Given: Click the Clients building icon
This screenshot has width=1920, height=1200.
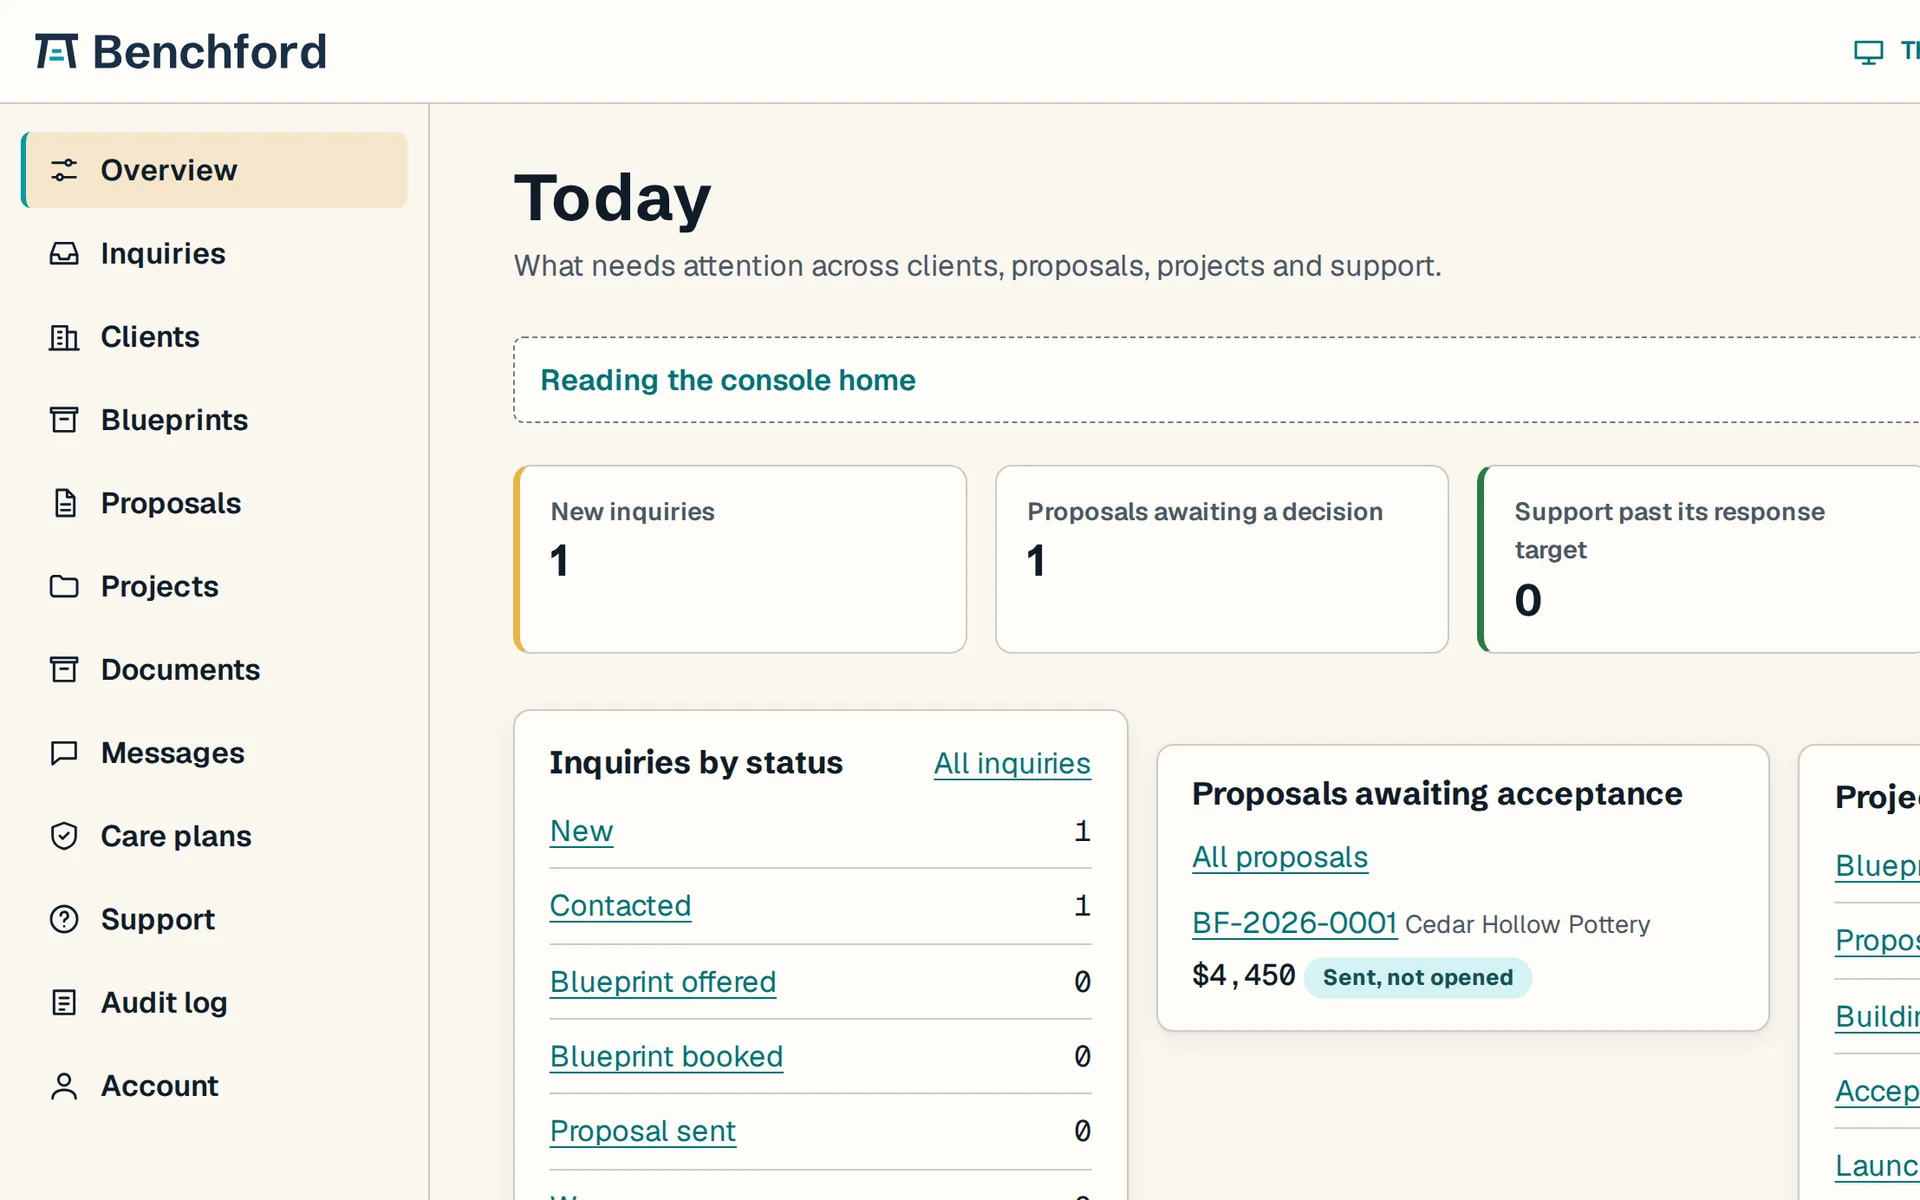Looking at the screenshot, I should tap(64, 337).
